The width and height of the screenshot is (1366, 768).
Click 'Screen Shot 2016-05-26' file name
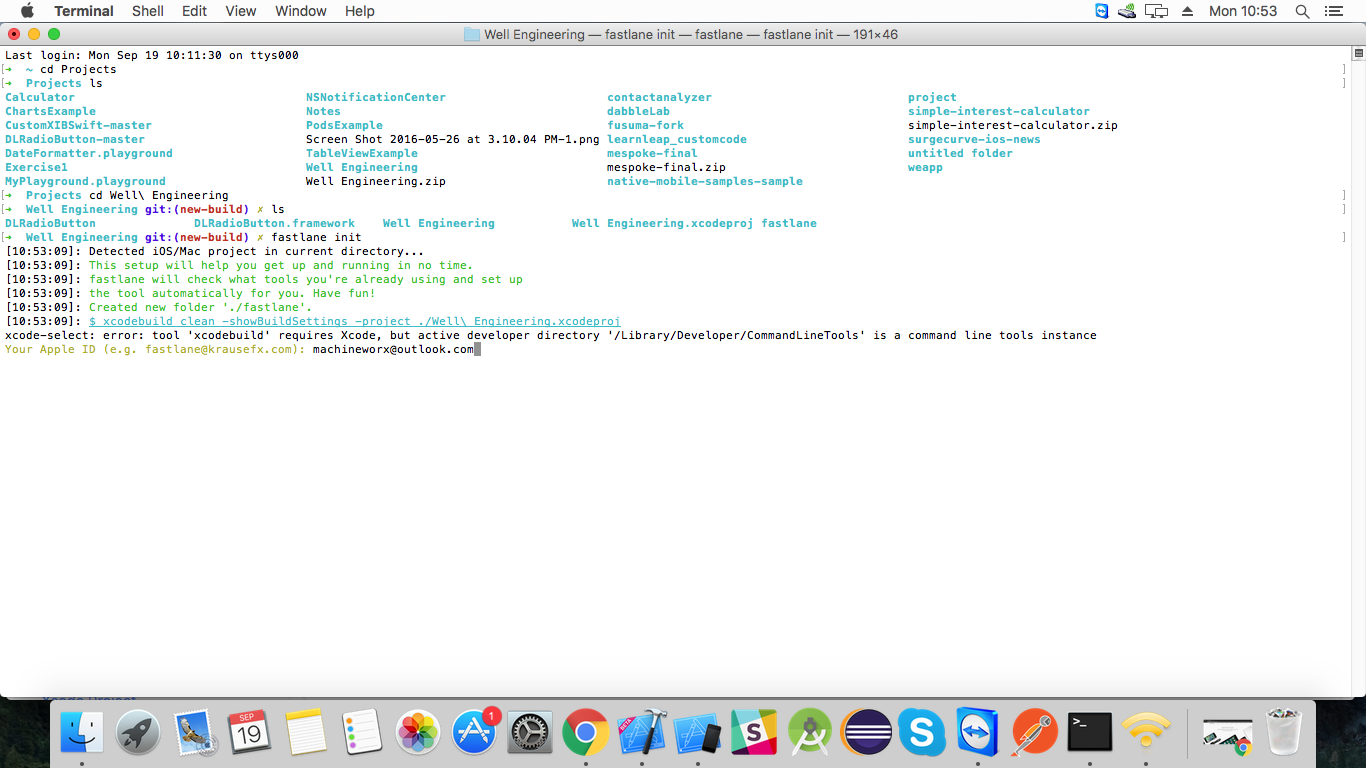[453, 140]
